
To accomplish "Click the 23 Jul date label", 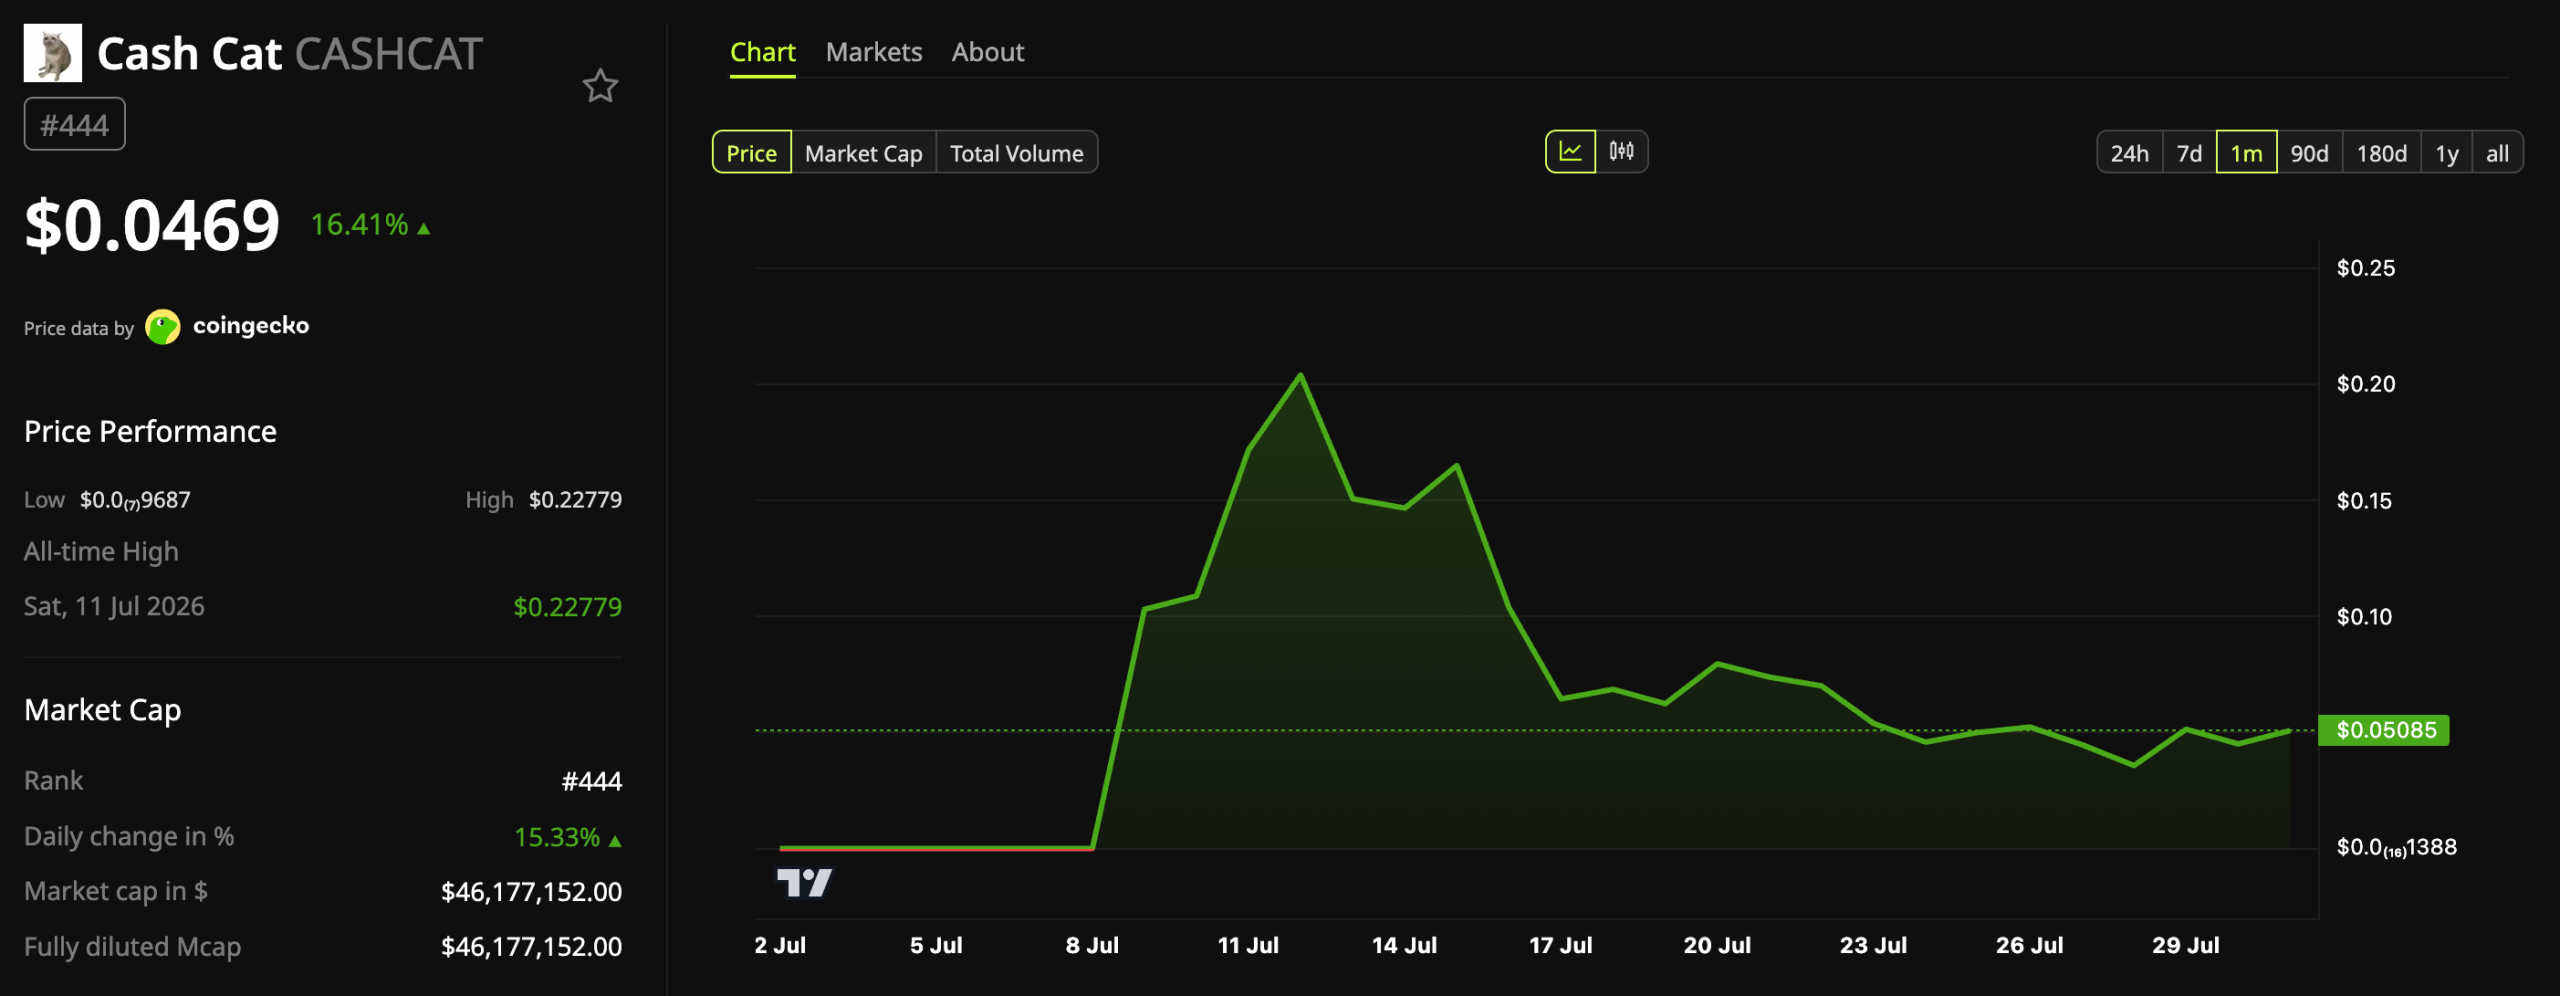I will pyautogui.click(x=1873, y=945).
